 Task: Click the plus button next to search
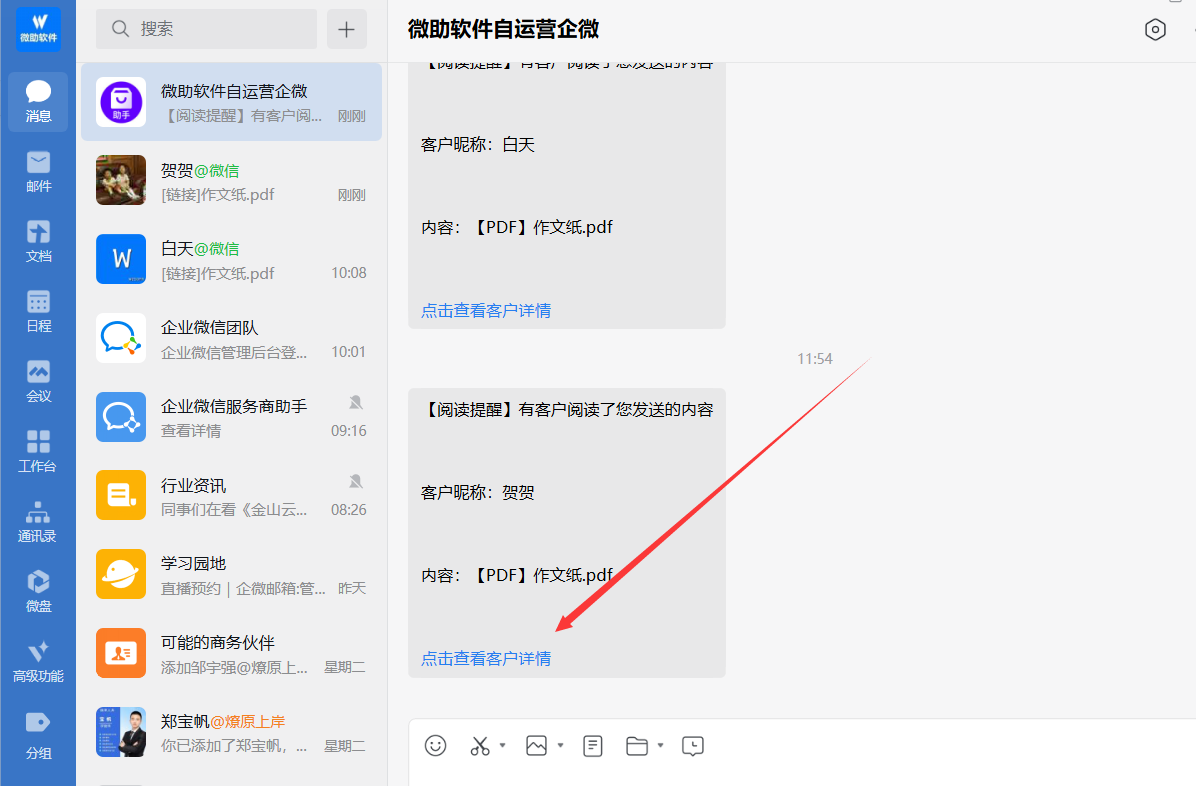point(346,29)
